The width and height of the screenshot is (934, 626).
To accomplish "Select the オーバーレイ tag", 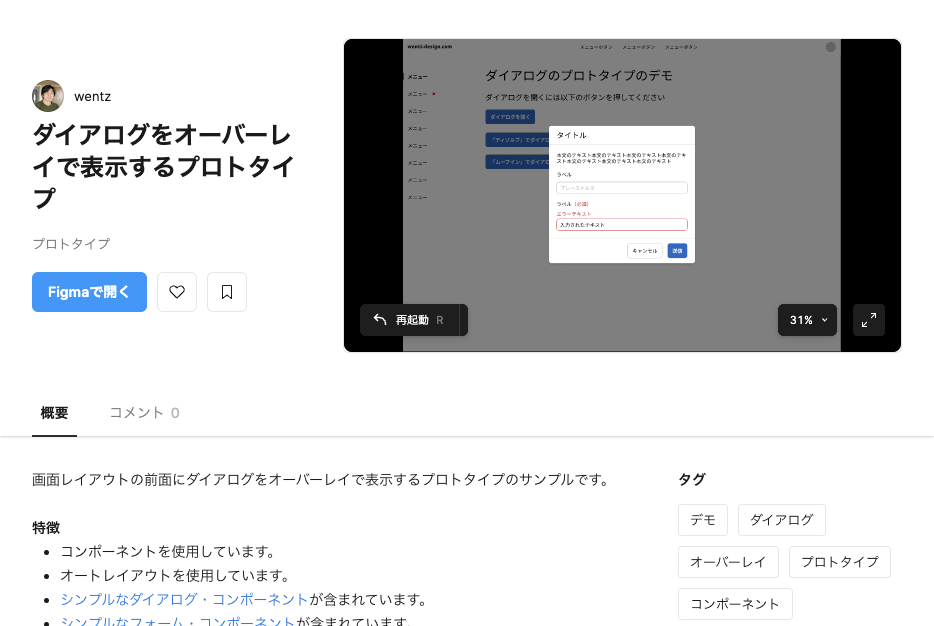I will [x=728, y=562].
